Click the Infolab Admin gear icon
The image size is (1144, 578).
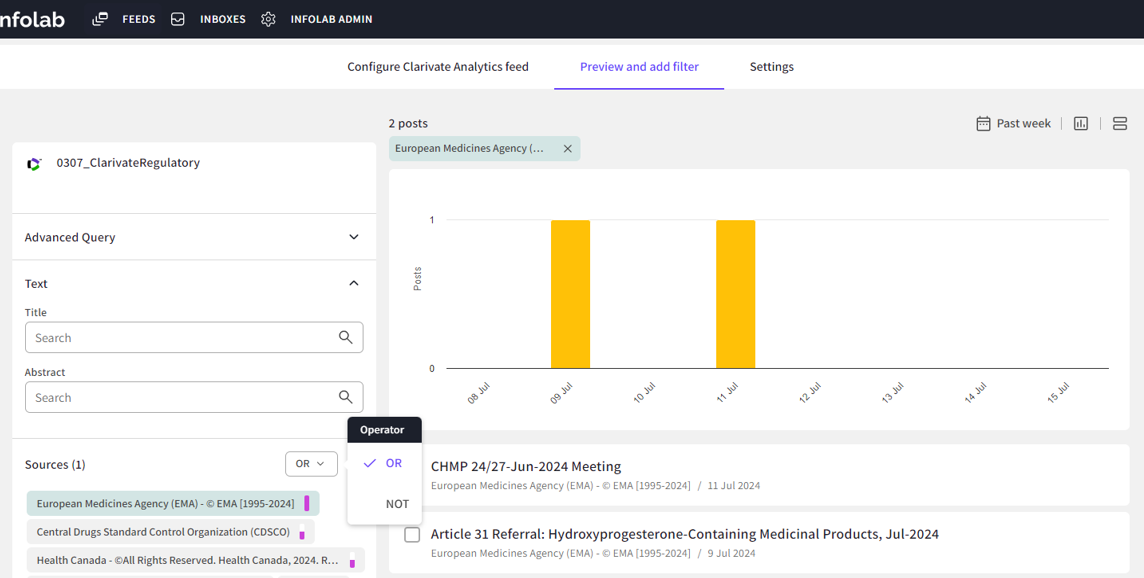click(x=268, y=19)
